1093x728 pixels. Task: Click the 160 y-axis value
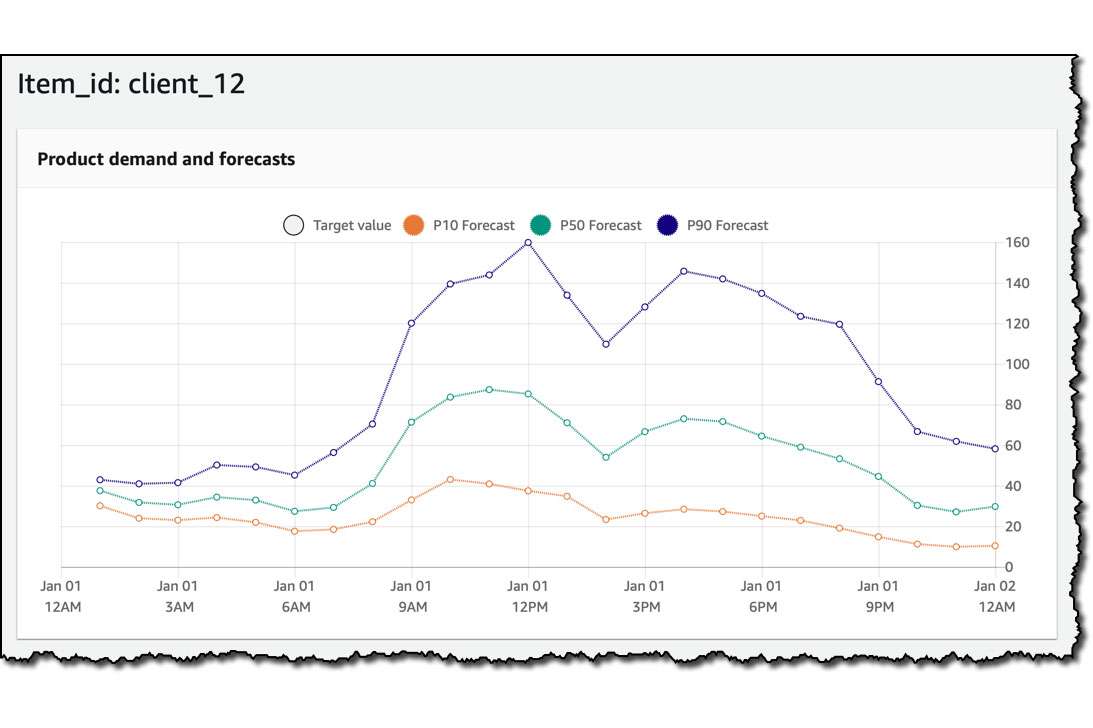point(1017,243)
